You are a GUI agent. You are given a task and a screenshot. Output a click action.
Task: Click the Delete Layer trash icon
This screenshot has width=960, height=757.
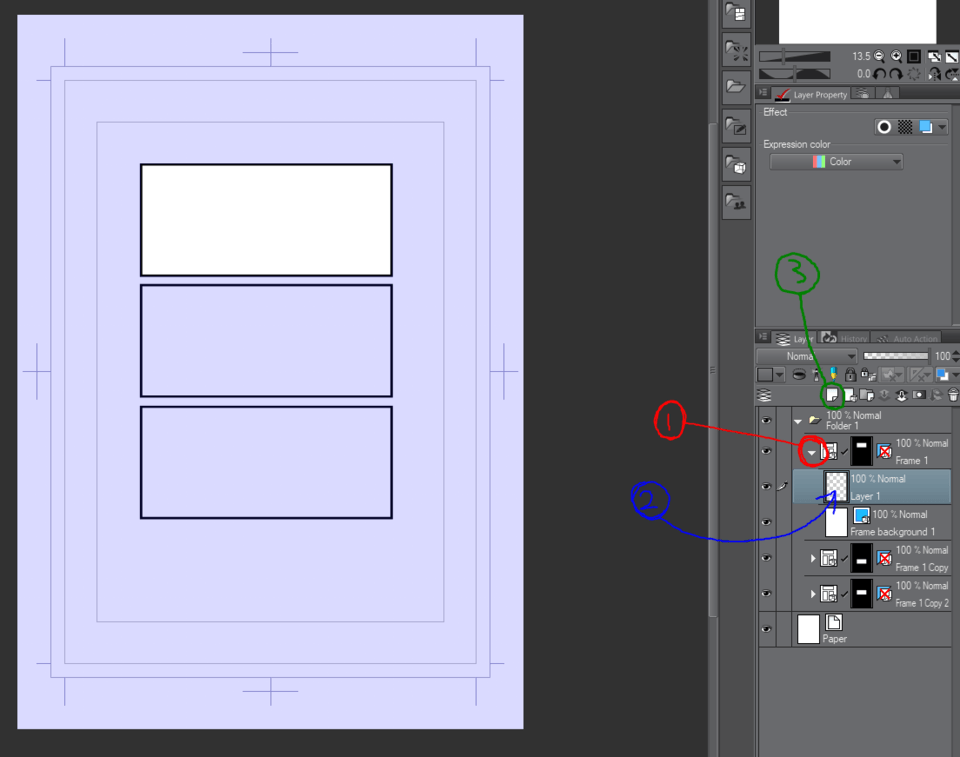pos(953,395)
